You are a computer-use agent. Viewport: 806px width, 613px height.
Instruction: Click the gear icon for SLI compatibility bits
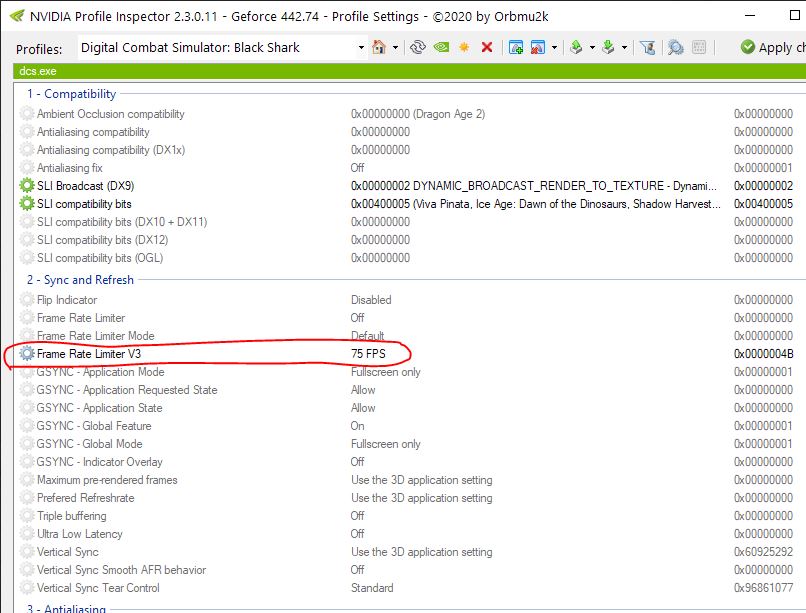point(27,203)
